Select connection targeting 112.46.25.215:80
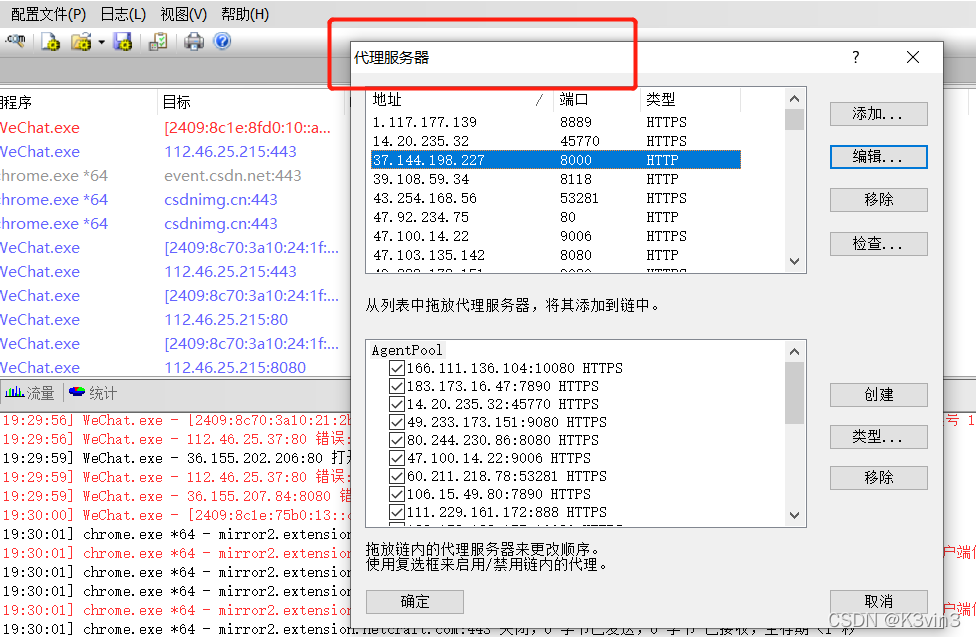Image resolution: width=976 pixels, height=637 pixels. pos(173,319)
